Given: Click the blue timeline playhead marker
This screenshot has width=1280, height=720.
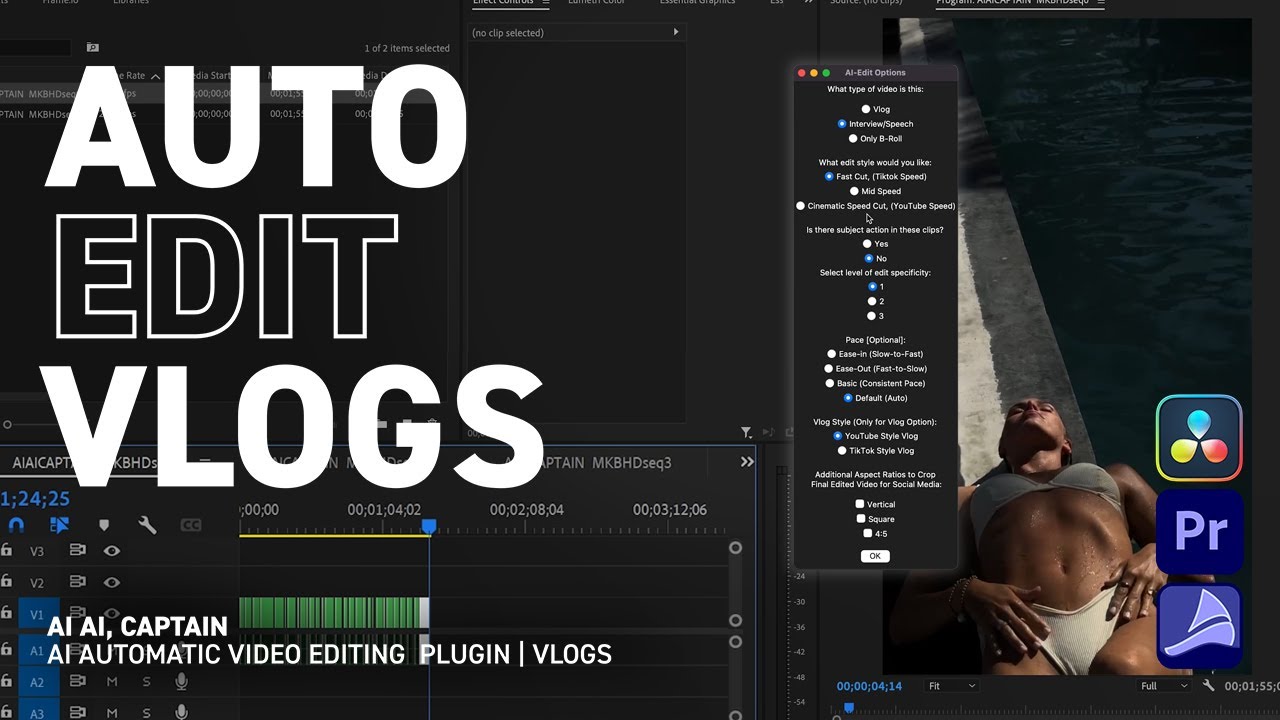Looking at the screenshot, I should coord(429,526).
